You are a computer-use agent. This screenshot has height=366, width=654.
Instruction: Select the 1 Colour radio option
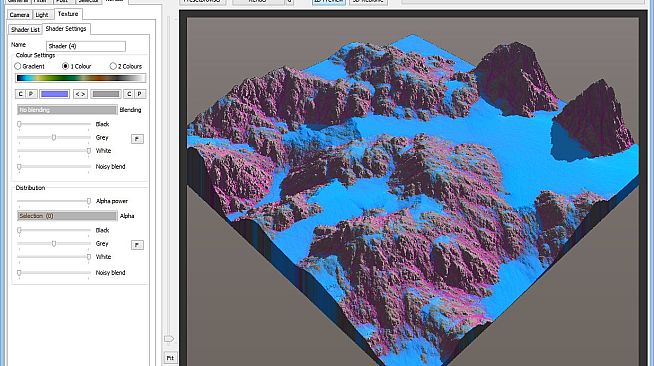(76, 66)
